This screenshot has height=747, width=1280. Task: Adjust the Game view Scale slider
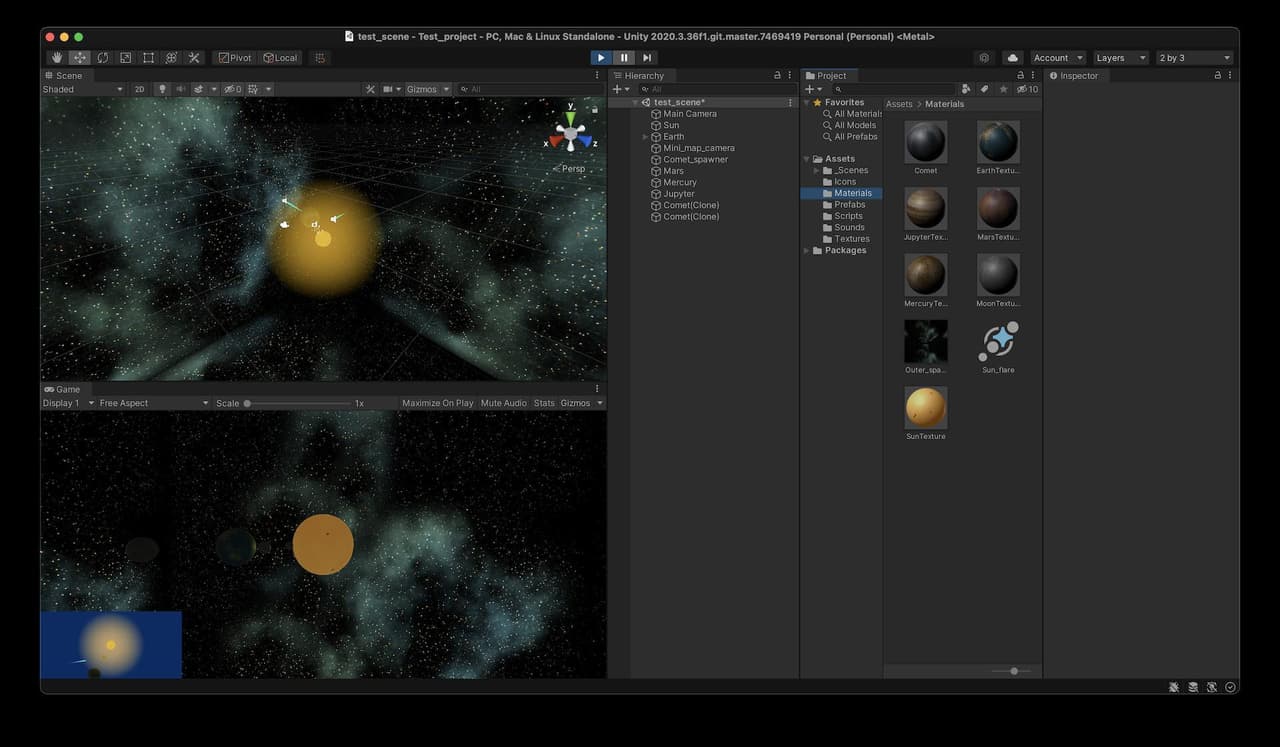tap(298, 403)
